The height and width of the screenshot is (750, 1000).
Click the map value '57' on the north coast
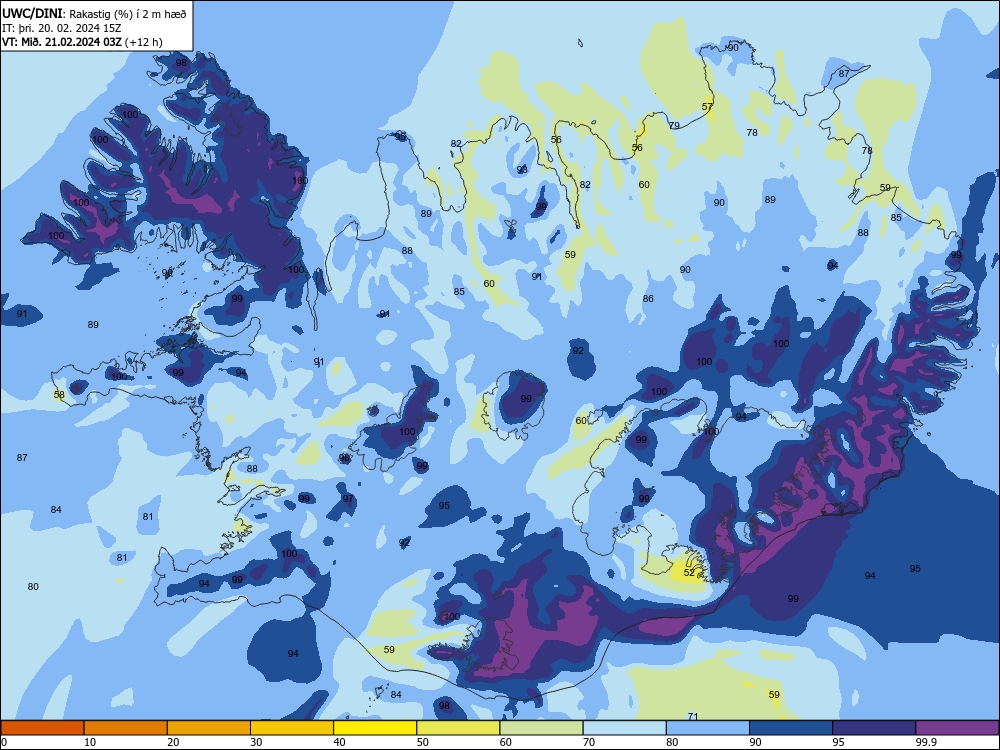pyautogui.click(x=707, y=107)
